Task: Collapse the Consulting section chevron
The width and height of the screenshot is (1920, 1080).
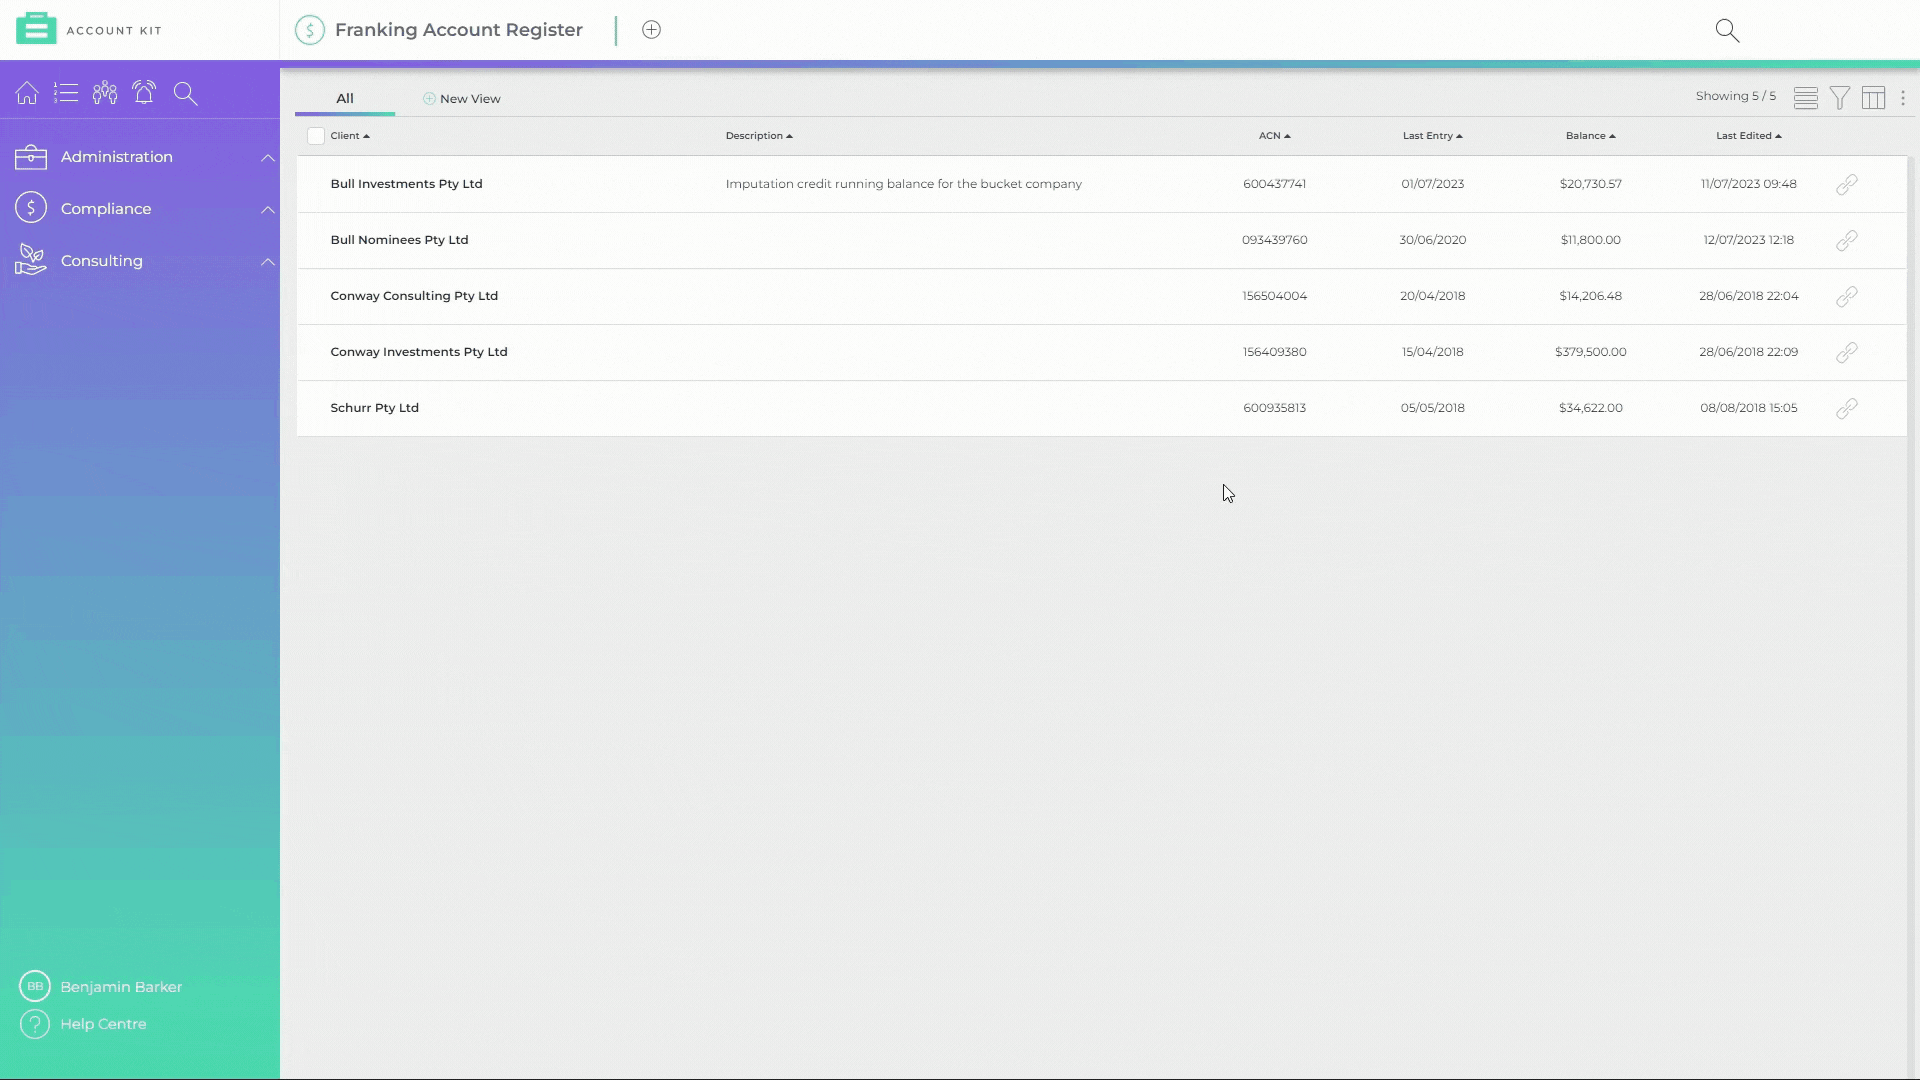Action: click(268, 262)
